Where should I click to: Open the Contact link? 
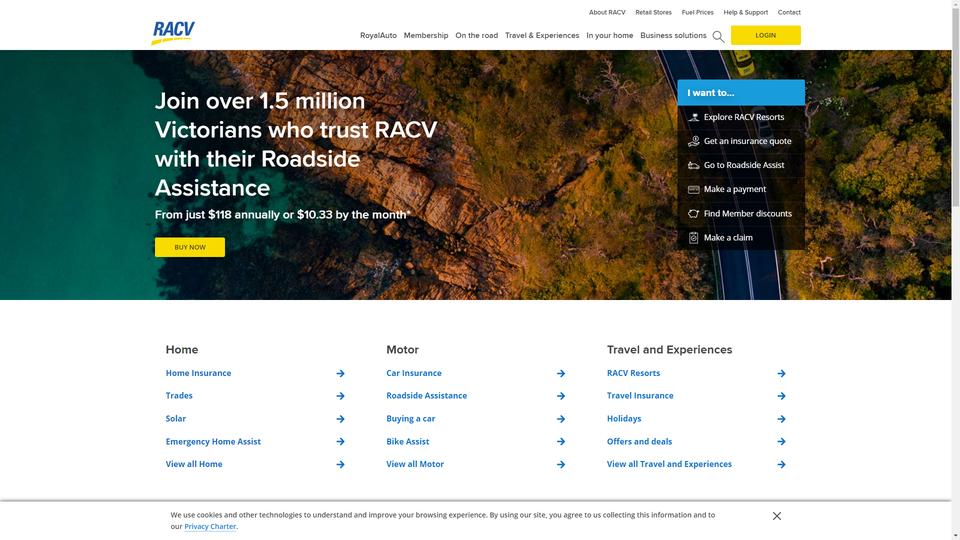[789, 12]
